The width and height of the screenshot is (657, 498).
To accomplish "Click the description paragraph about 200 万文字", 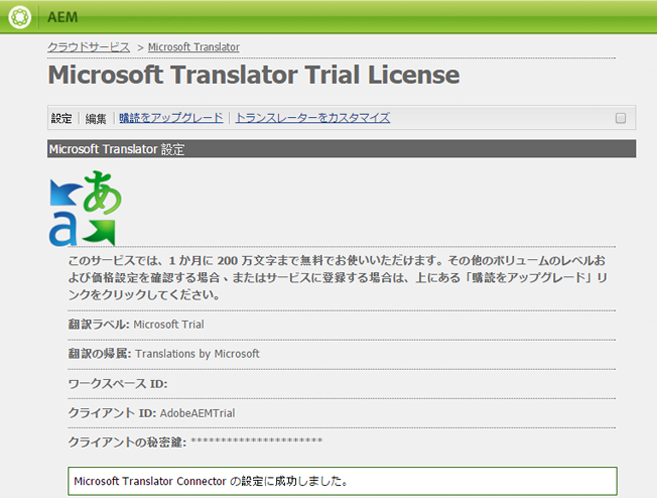I will pyautogui.click(x=338, y=278).
